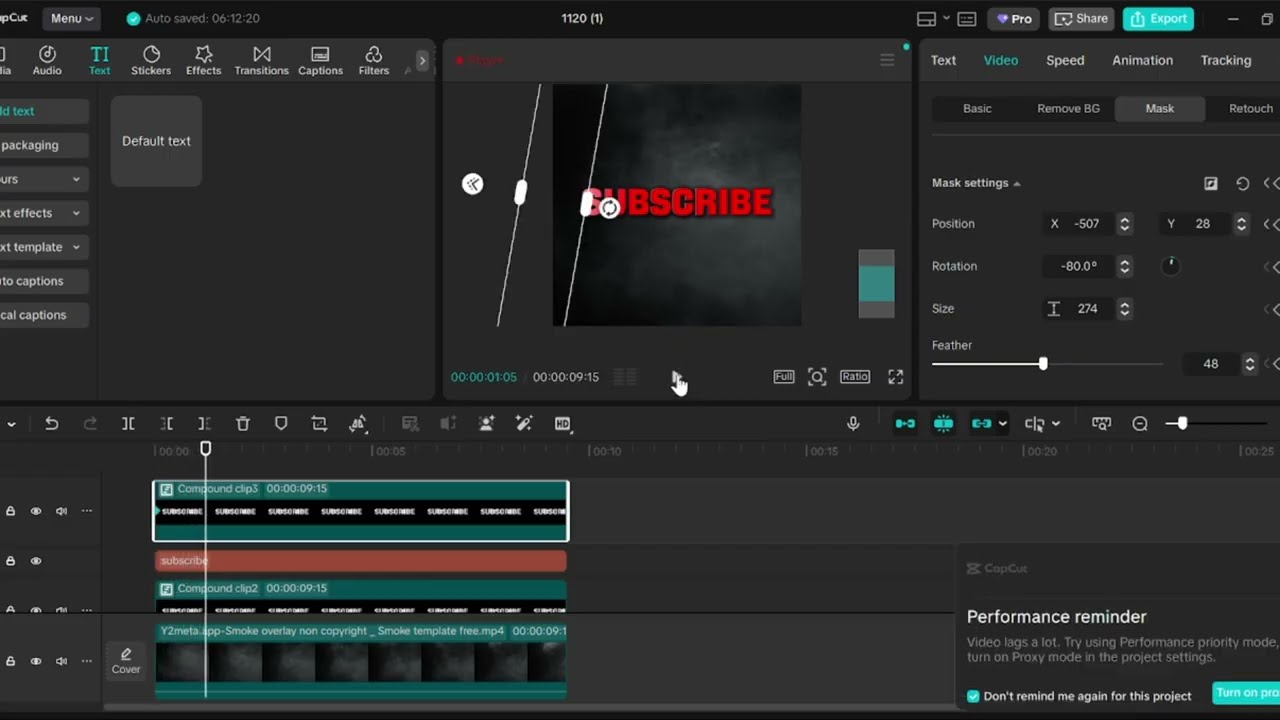
Task: Reset the mask settings
Action: (x=1242, y=183)
